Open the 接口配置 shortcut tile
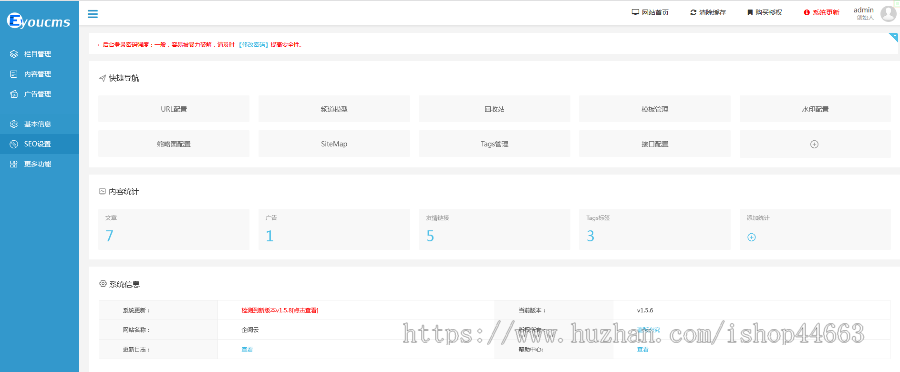This screenshot has width=900, height=372. click(655, 144)
